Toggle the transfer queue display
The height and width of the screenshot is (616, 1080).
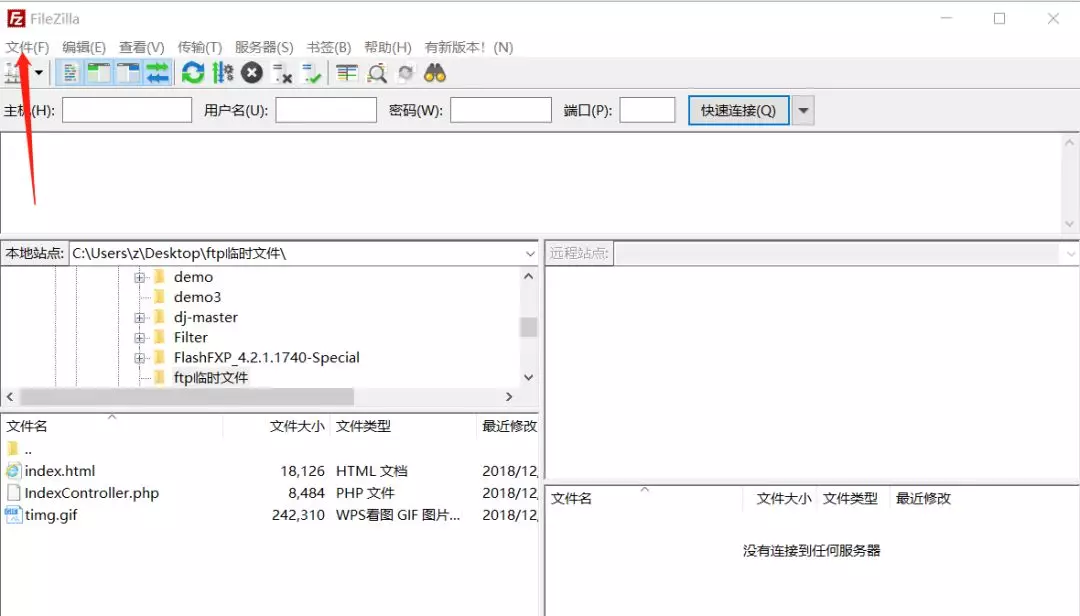pos(158,73)
